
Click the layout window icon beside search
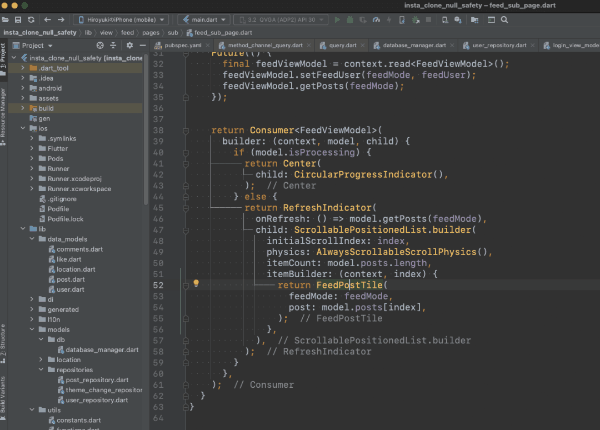pyautogui.click(x=491, y=20)
